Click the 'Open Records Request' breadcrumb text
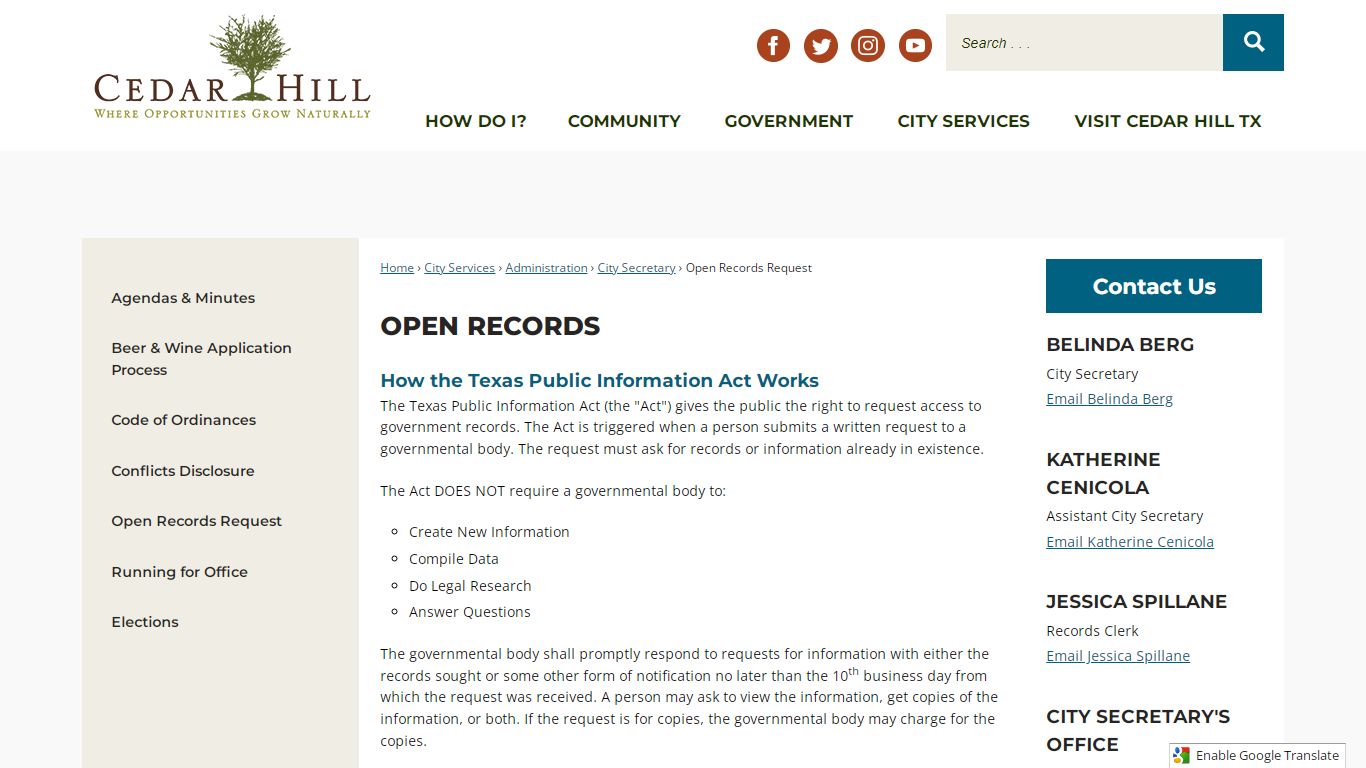The width and height of the screenshot is (1366, 768). point(749,268)
